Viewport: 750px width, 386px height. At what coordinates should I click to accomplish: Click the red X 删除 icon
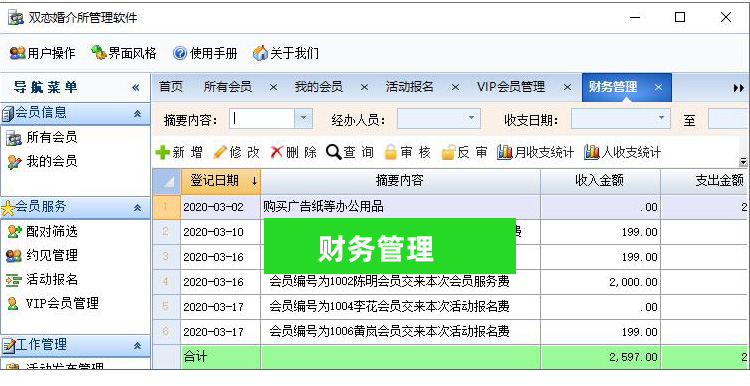point(277,153)
